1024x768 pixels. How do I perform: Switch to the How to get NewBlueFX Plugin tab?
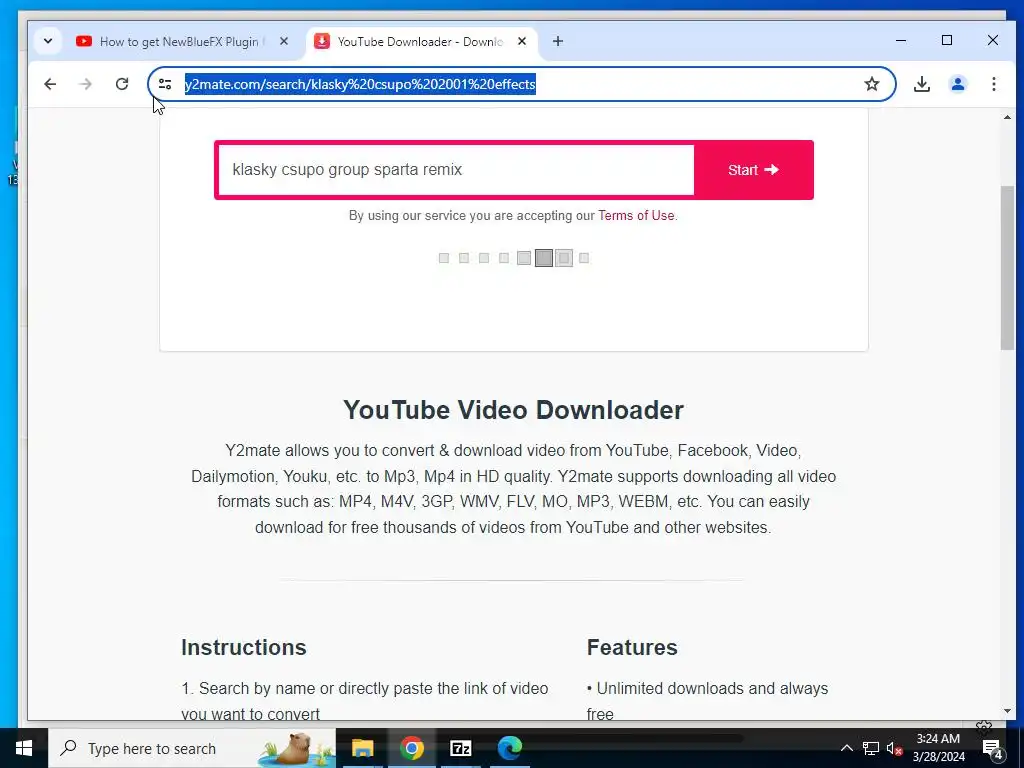point(182,42)
